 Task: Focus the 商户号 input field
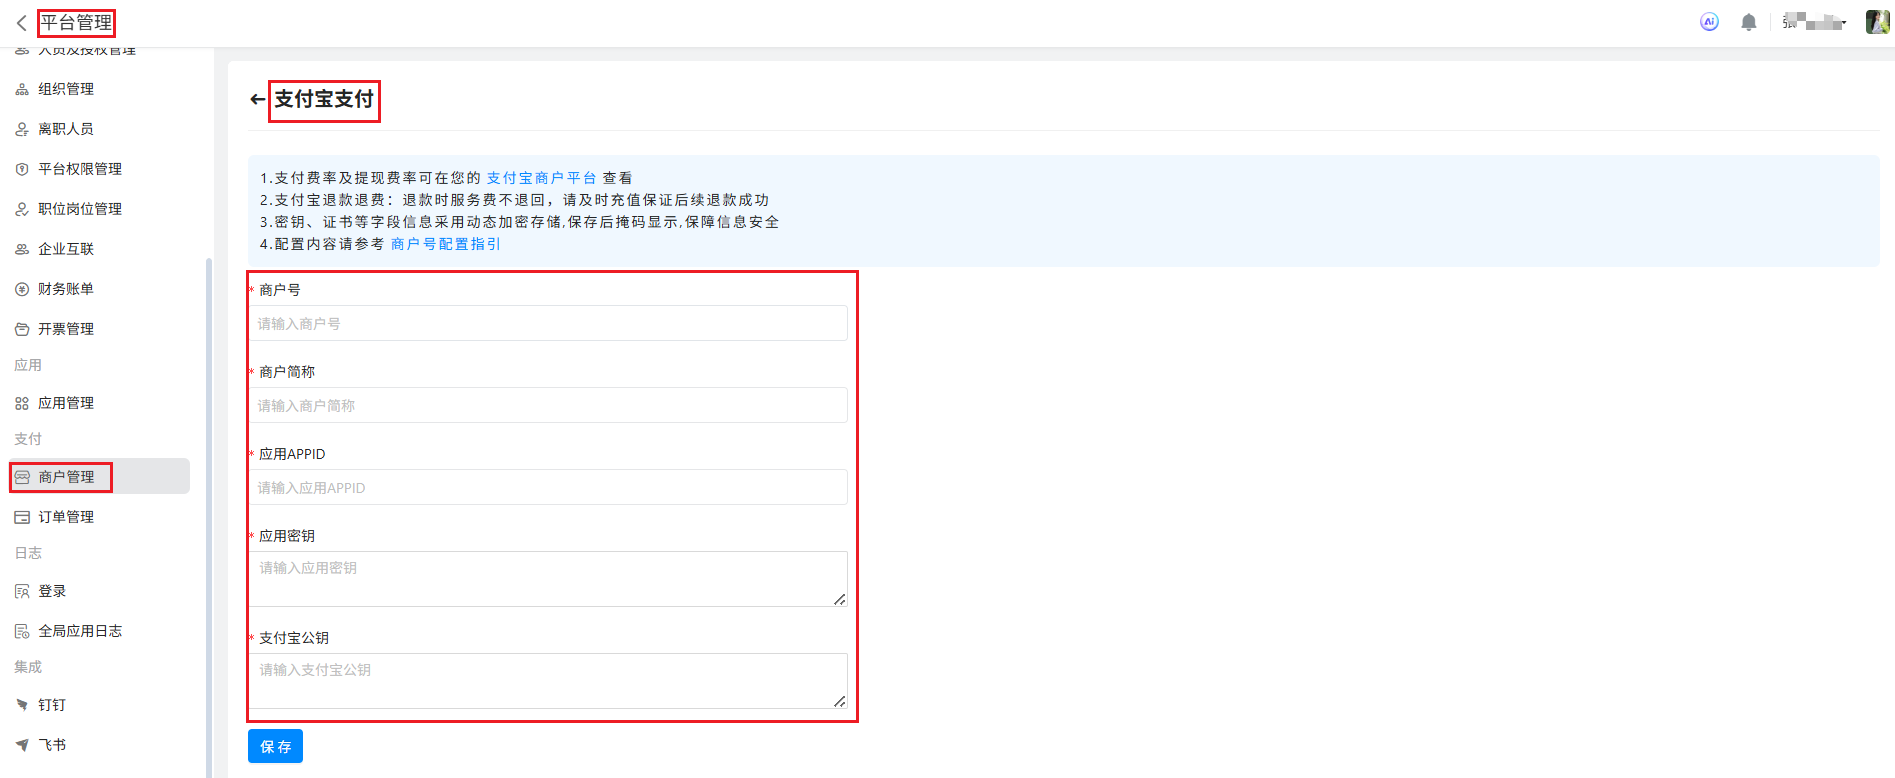548,324
